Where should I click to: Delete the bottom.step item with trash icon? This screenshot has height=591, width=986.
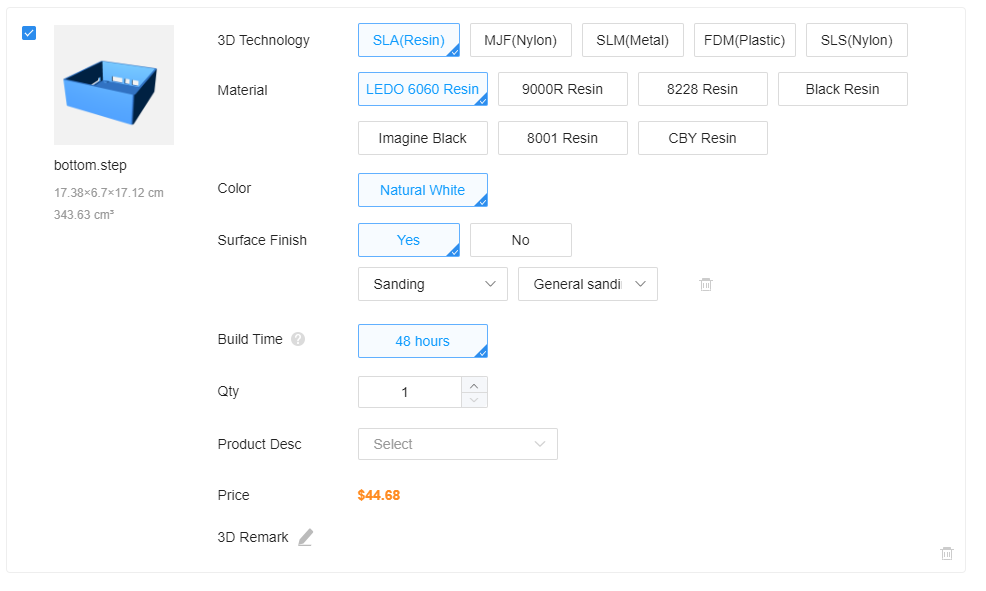(x=947, y=553)
